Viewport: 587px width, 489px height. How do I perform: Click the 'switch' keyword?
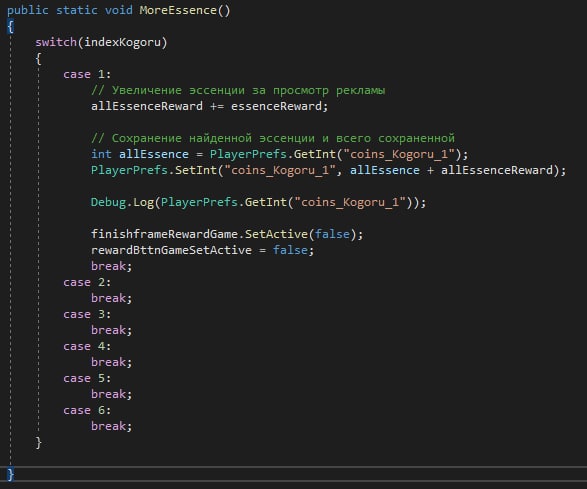(x=56, y=42)
